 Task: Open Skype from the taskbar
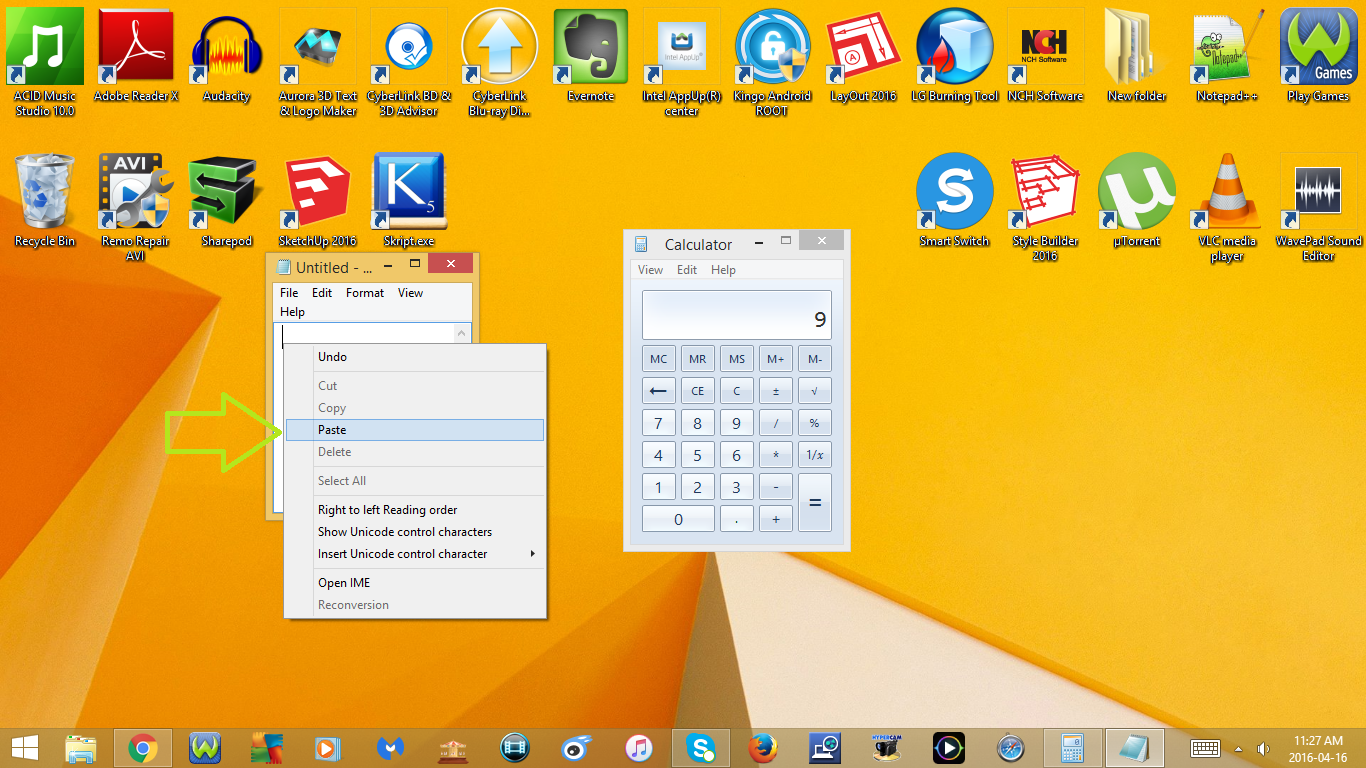click(700, 747)
